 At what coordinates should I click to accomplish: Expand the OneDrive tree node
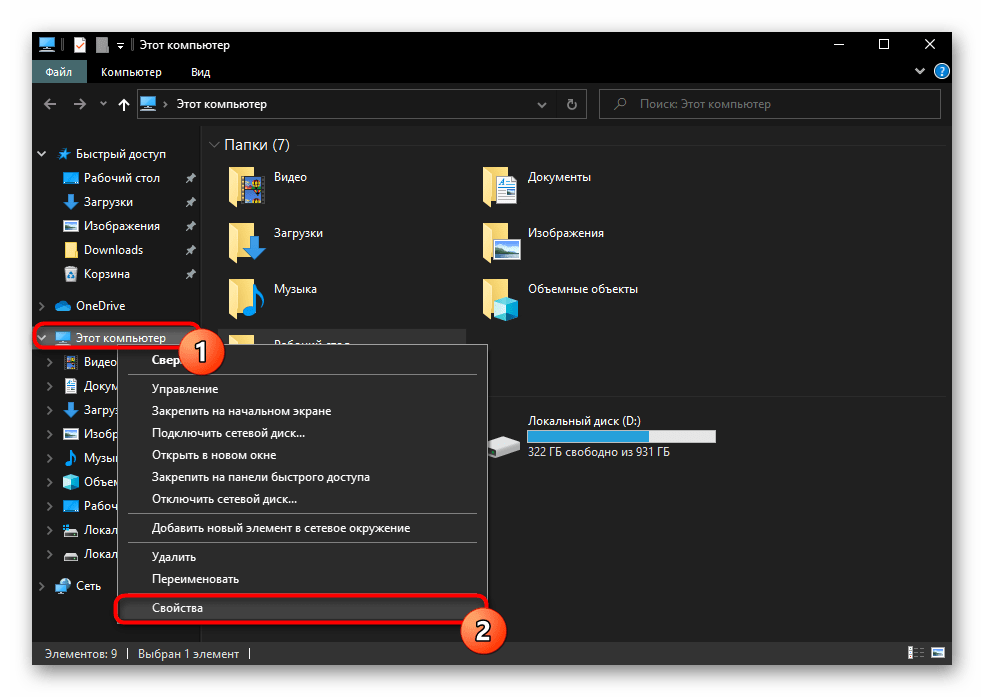(41, 306)
